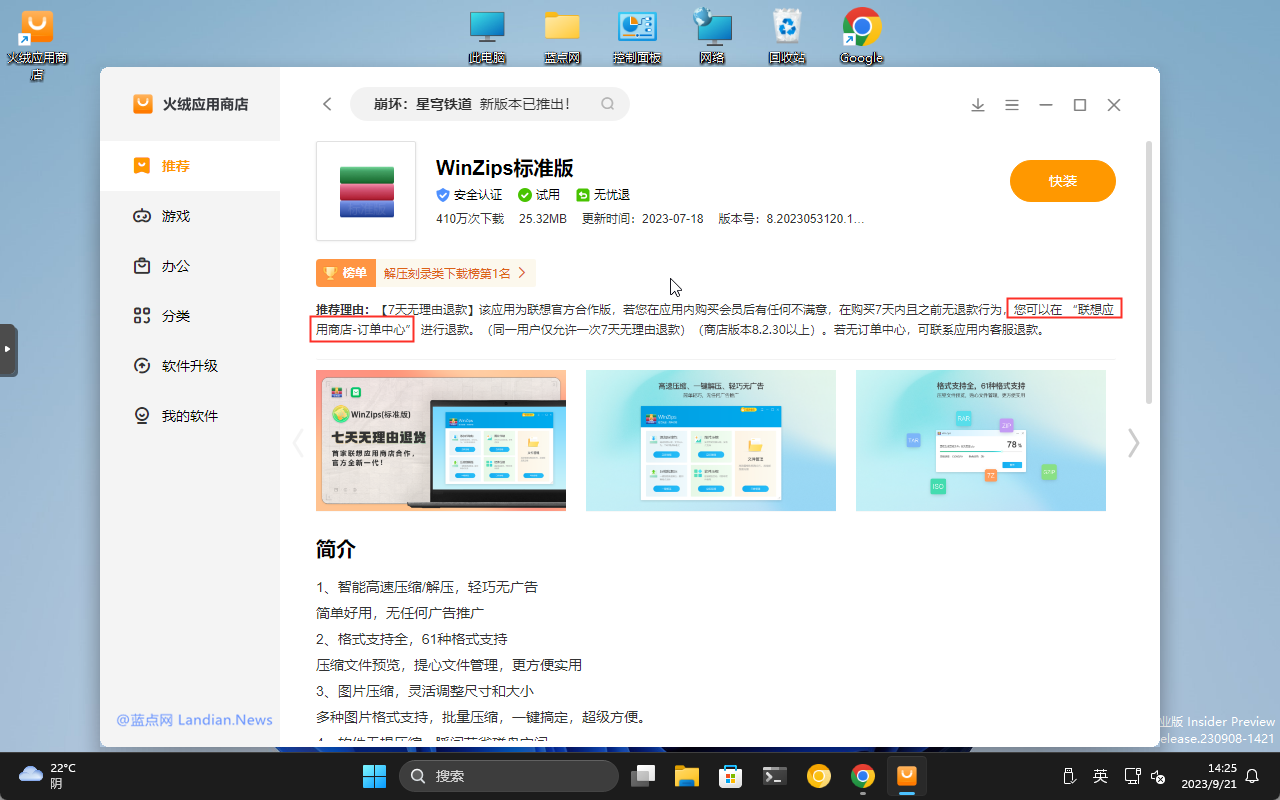Select 推荐 in the sidebar
Image resolution: width=1280 pixels, height=800 pixels.
coord(190,166)
